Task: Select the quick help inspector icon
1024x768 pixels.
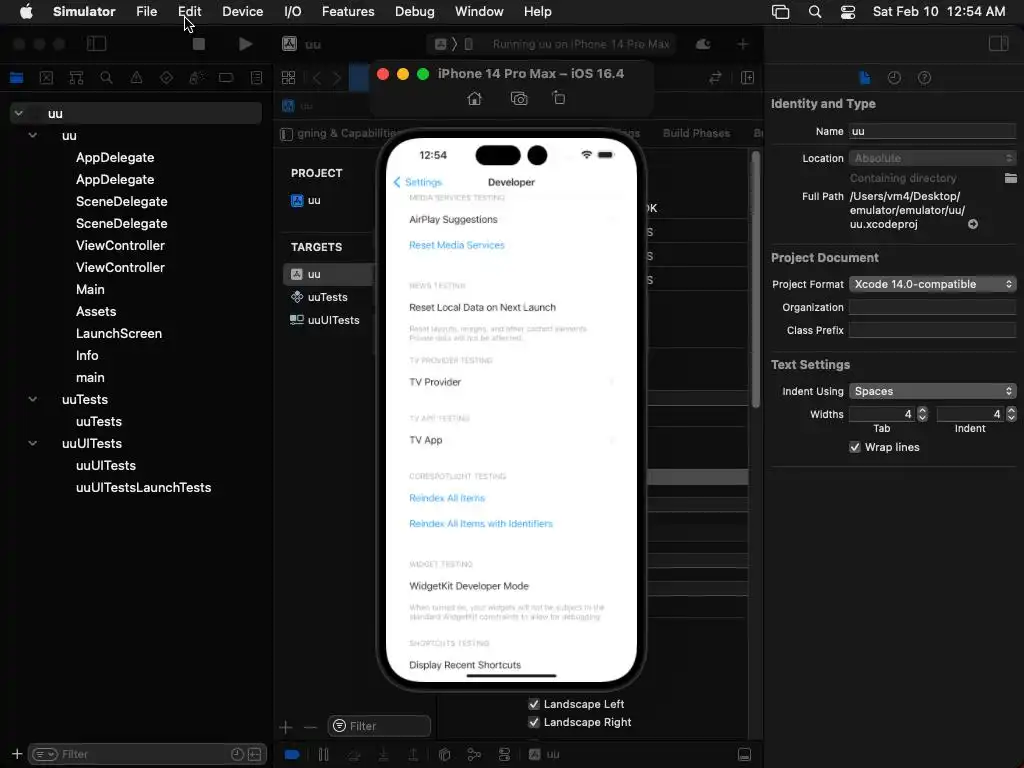Action: click(x=924, y=78)
